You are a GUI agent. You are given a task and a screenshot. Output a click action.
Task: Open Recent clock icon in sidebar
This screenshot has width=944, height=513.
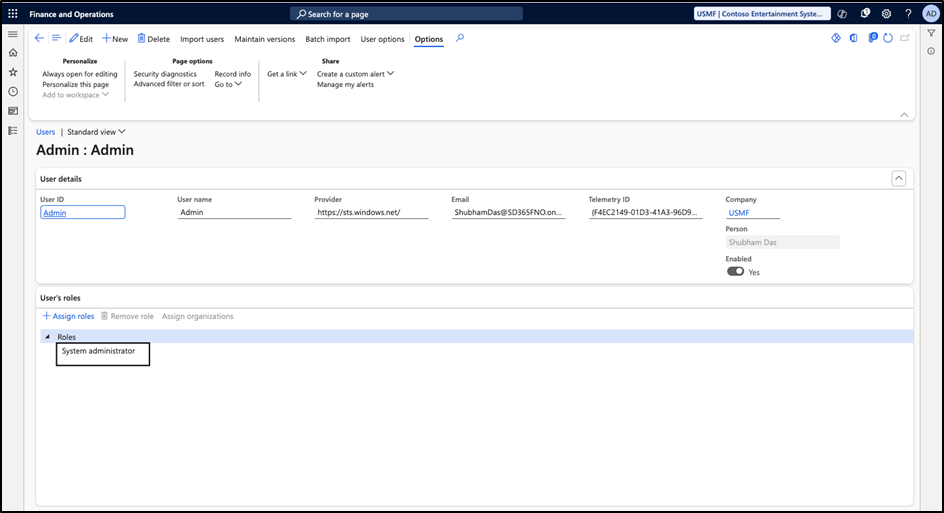(13, 91)
